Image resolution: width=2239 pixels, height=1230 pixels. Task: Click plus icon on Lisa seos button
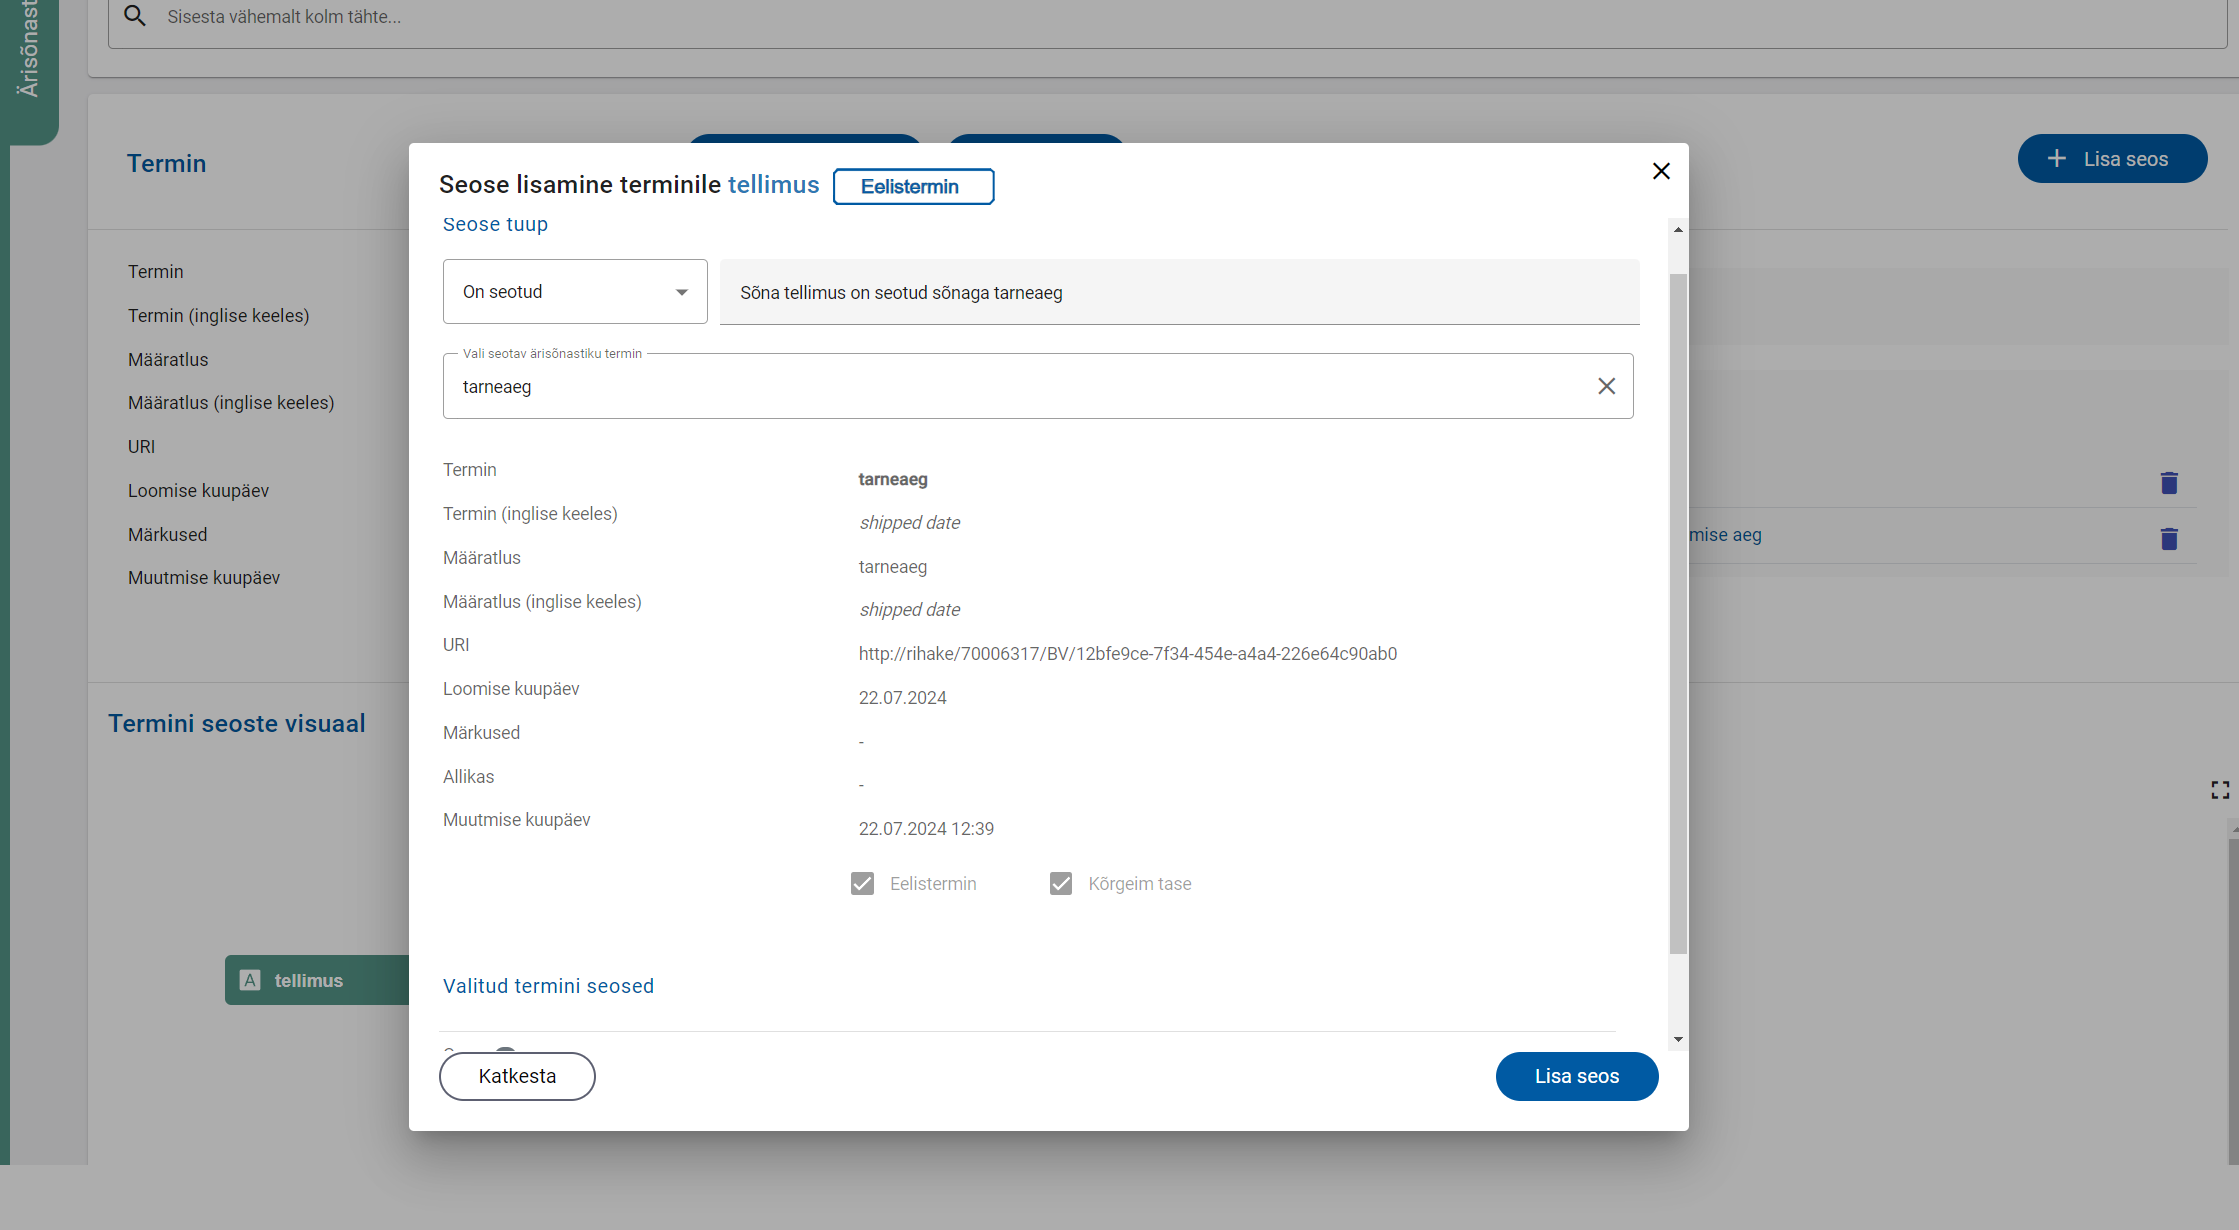(2056, 159)
